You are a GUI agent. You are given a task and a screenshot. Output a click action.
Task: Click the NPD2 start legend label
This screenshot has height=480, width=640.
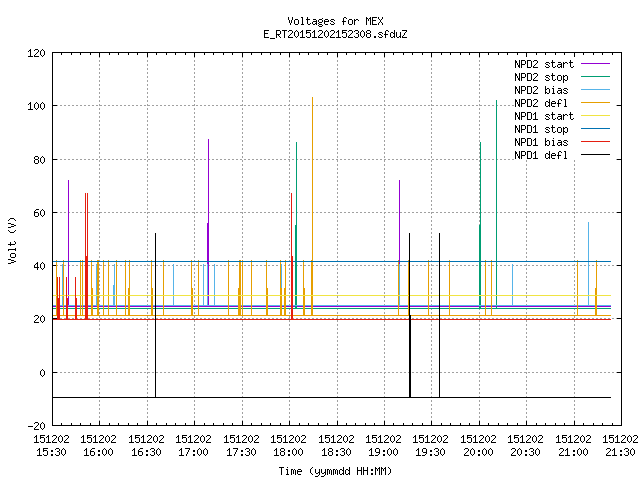pyautogui.click(x=544, y=64)
